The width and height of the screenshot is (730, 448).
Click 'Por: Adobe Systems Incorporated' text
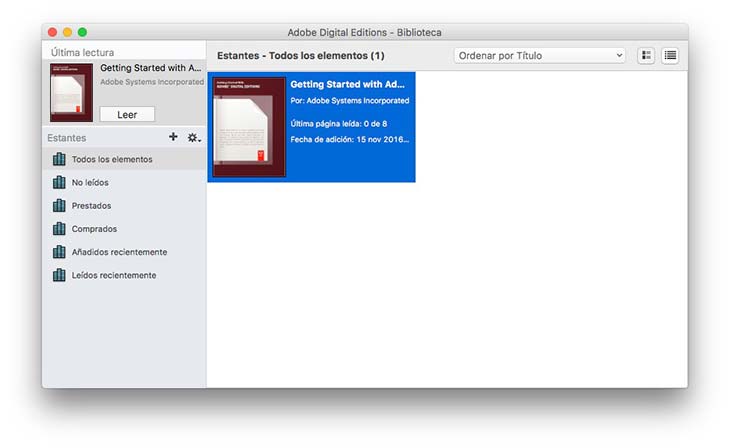350,101
